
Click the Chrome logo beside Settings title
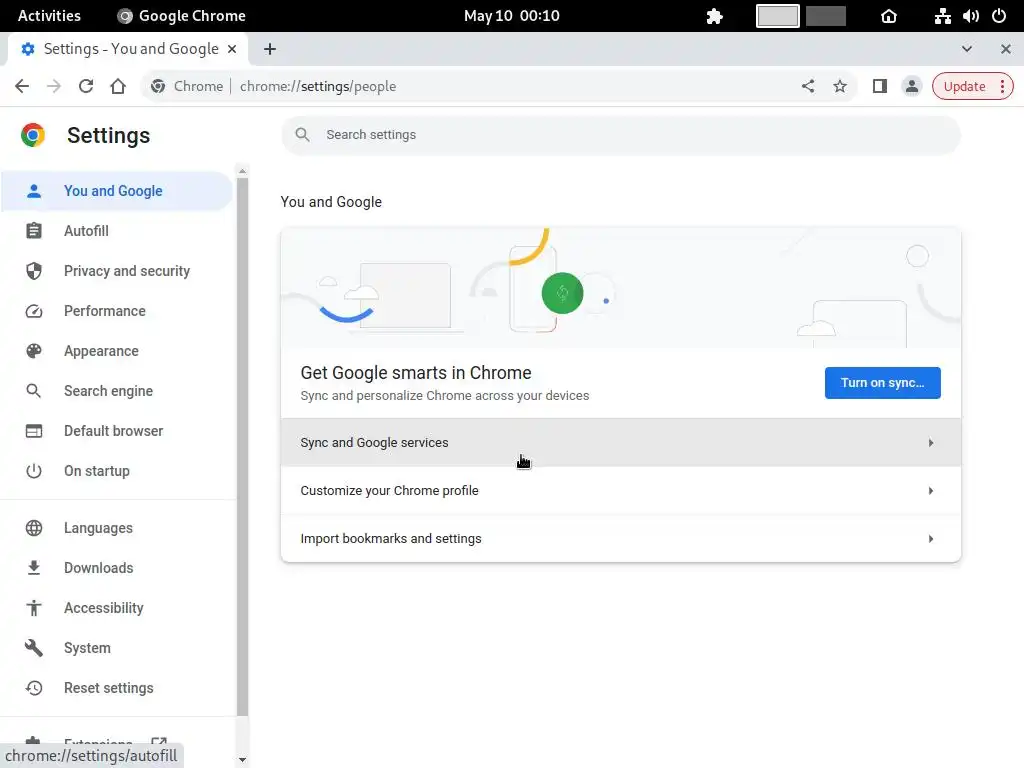[x=33, y=135]
